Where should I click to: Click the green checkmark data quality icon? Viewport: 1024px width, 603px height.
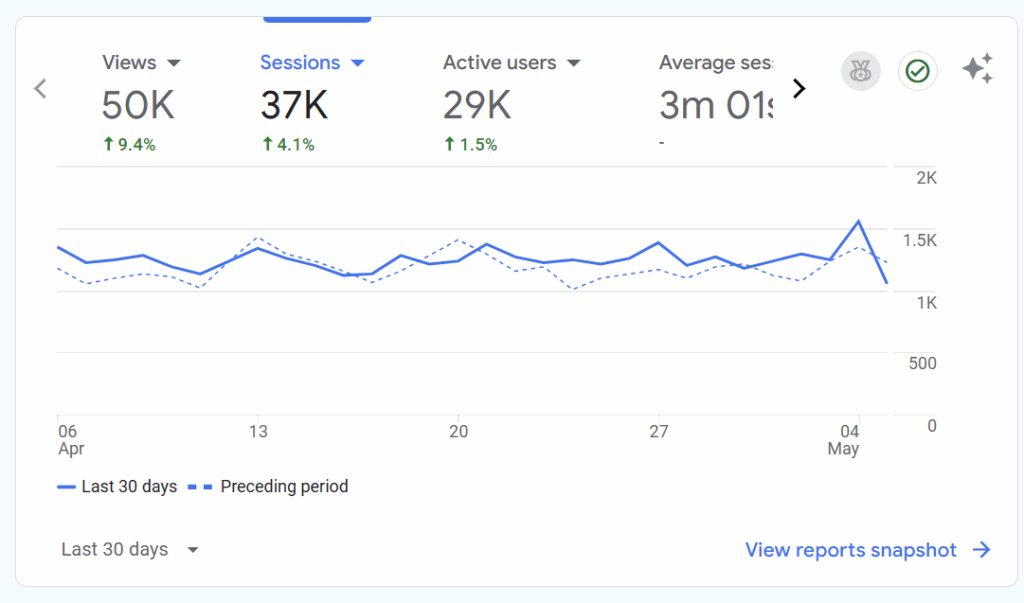[x=917, y=72]
